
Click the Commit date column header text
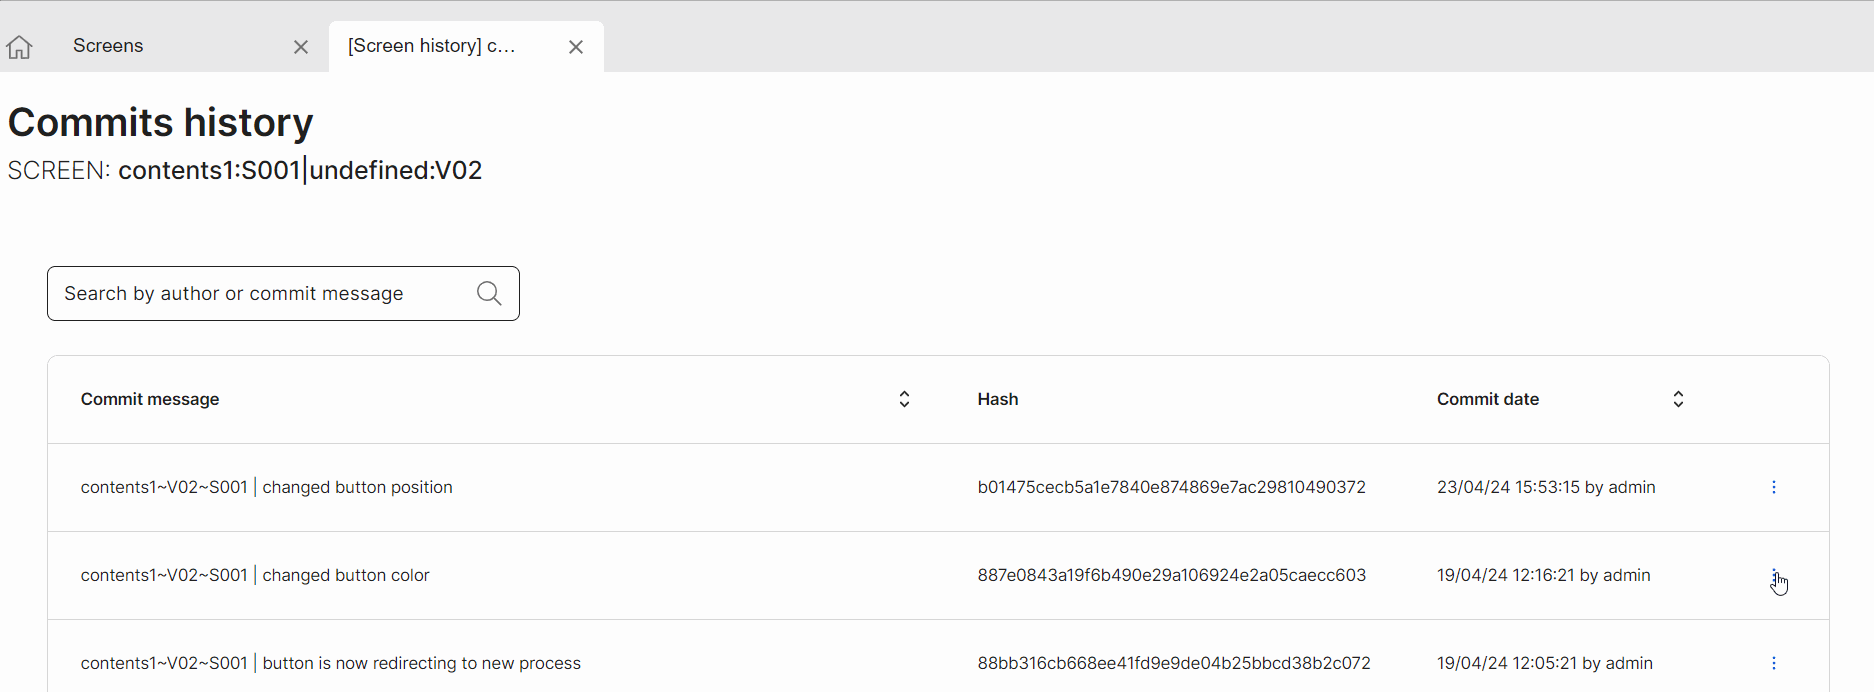(x=1487, y=399)
